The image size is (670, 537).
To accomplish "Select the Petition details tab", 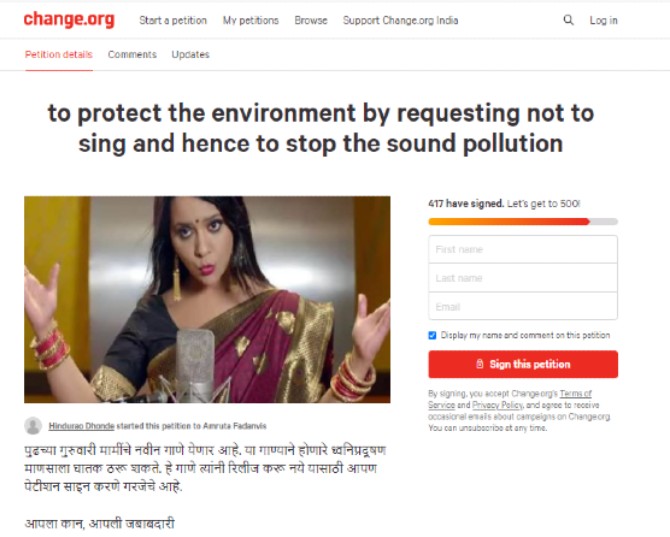I will click(x=59, y=55).
